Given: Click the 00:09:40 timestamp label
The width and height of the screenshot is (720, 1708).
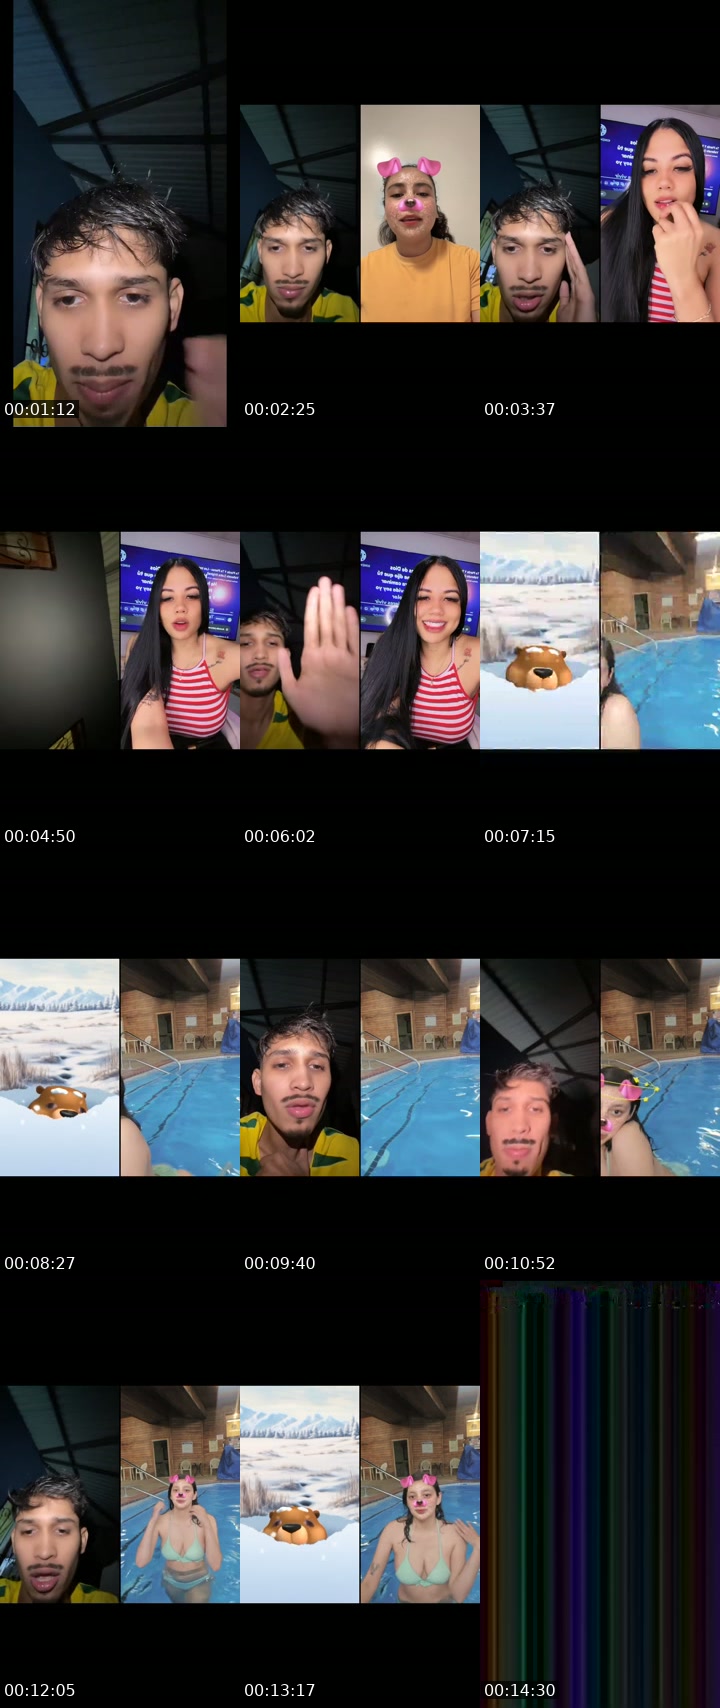Looking at the screenshot, I should [x=280, y=1263].
